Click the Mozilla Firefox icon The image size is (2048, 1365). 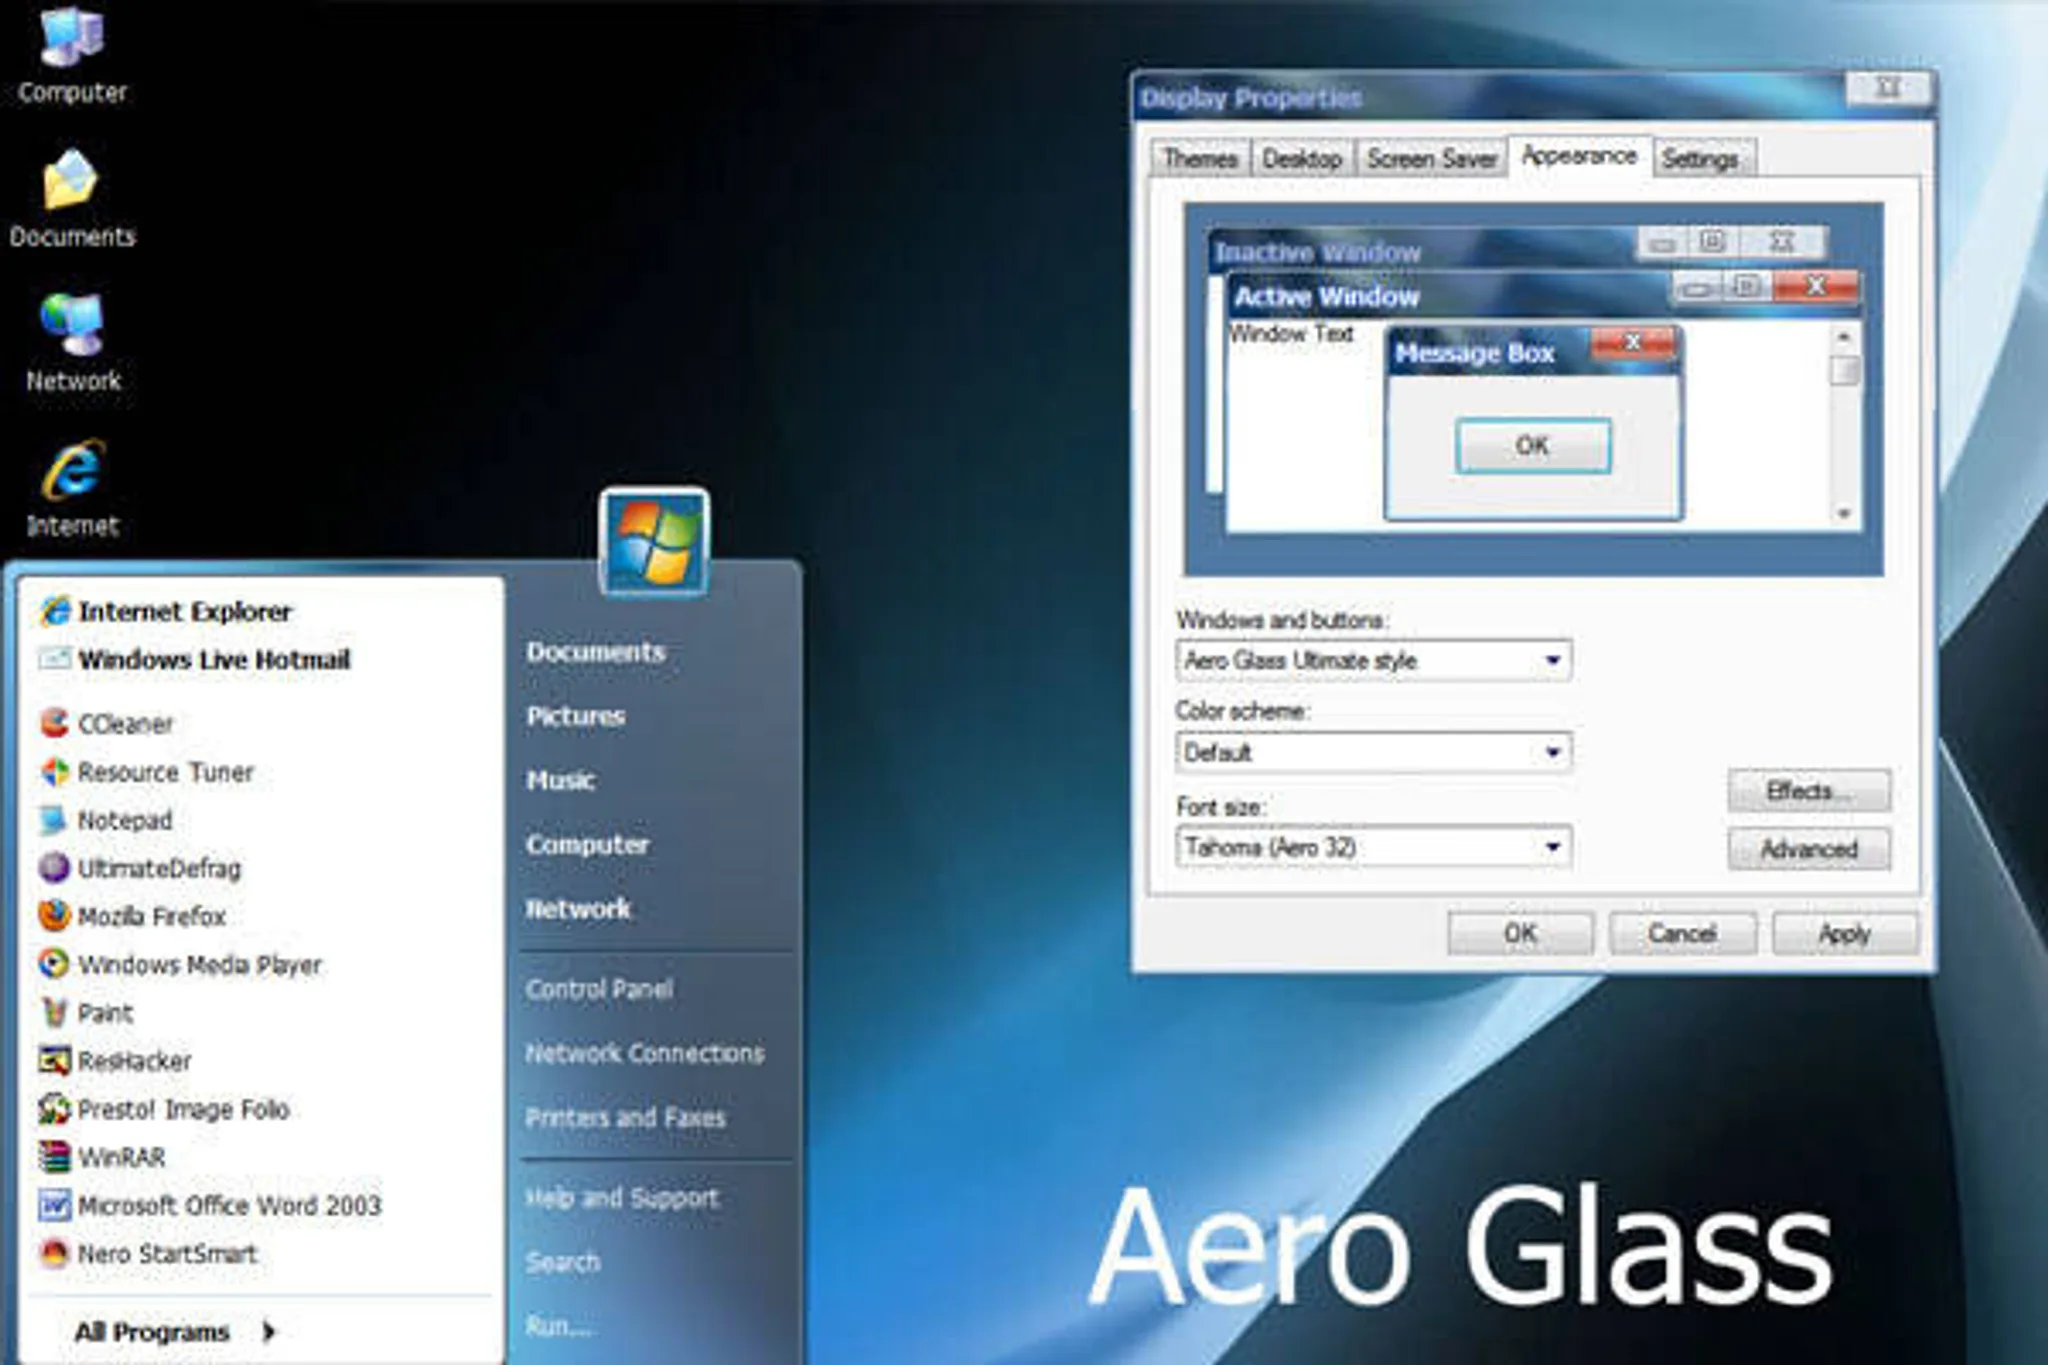pyautogui.click(x=54, y=916)
